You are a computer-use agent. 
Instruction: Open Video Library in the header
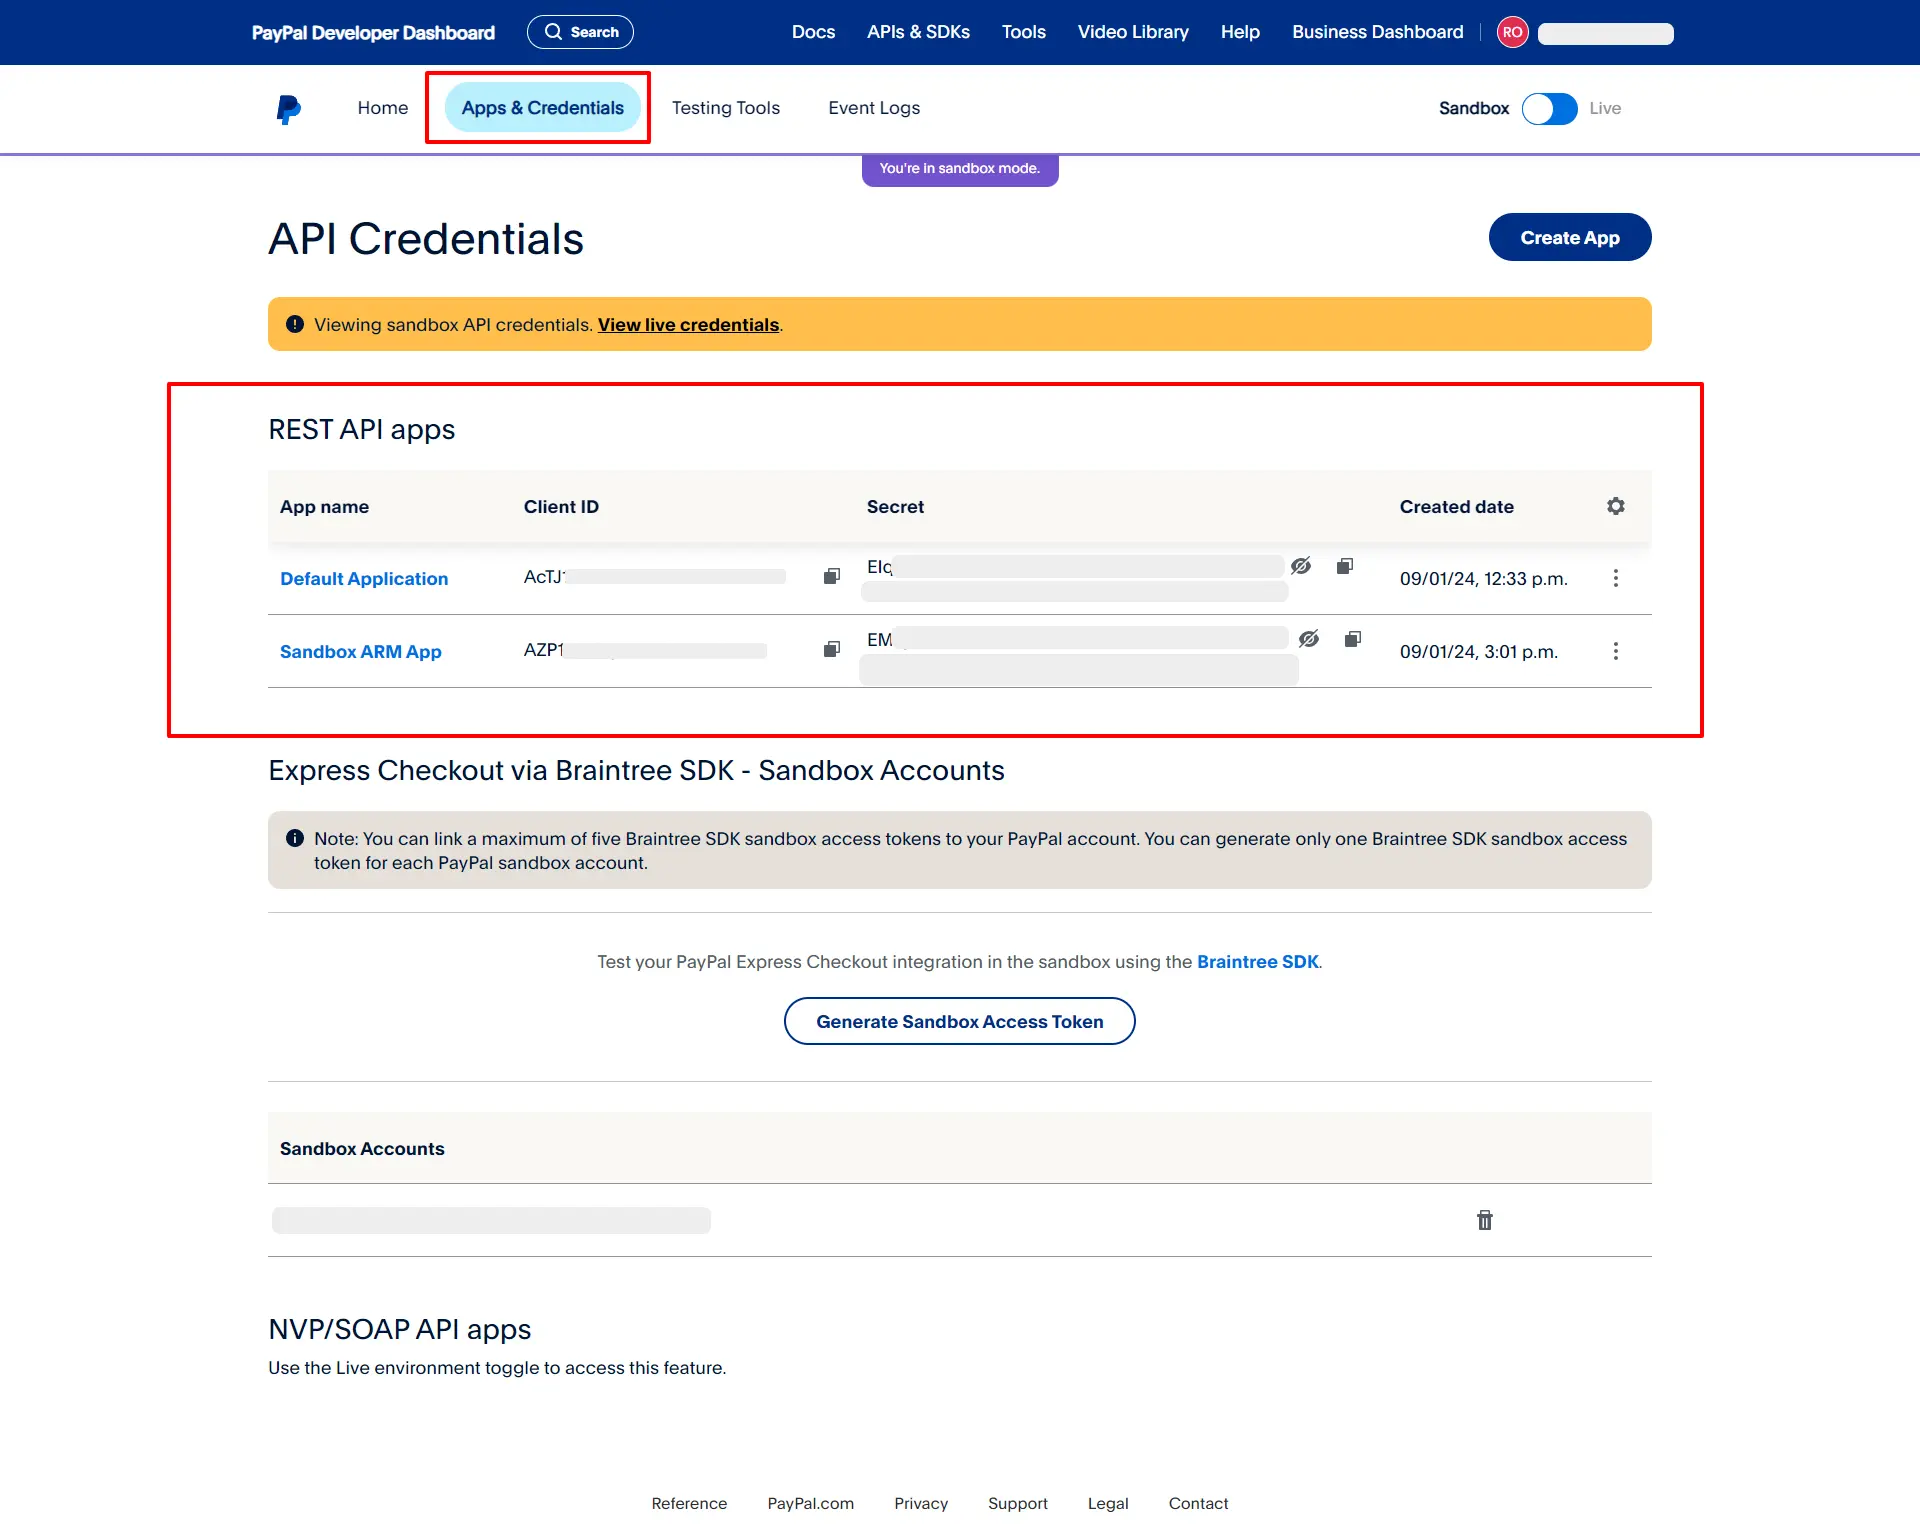(1133, 32)
